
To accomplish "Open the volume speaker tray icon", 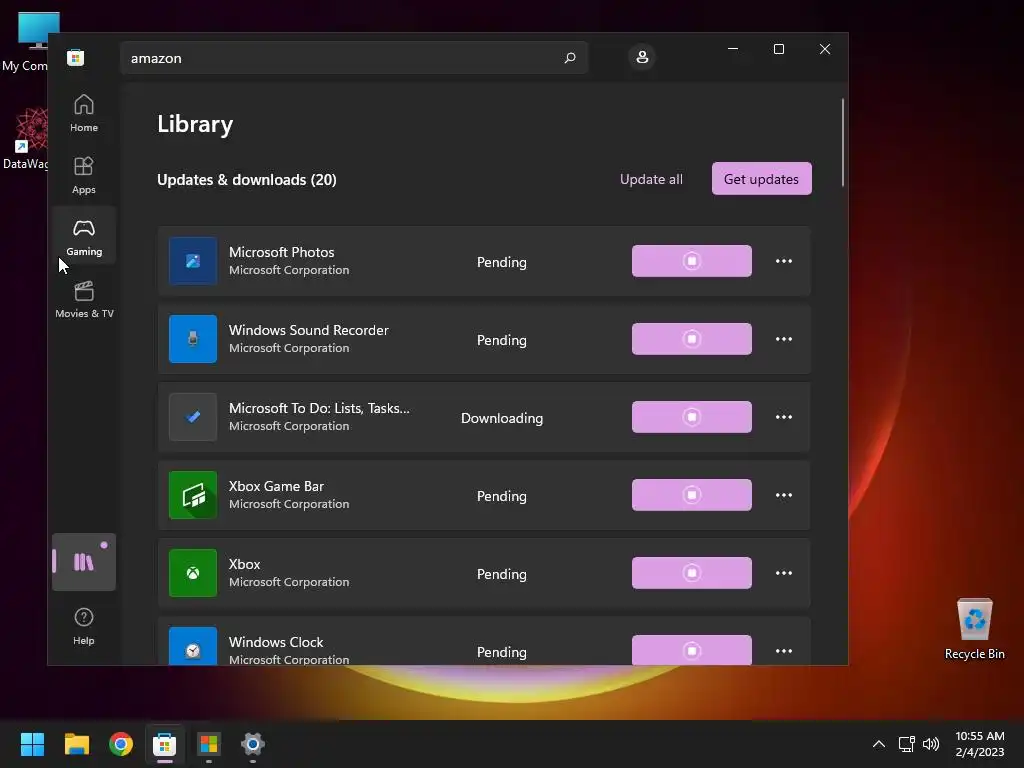I will (x=931, y=744).
